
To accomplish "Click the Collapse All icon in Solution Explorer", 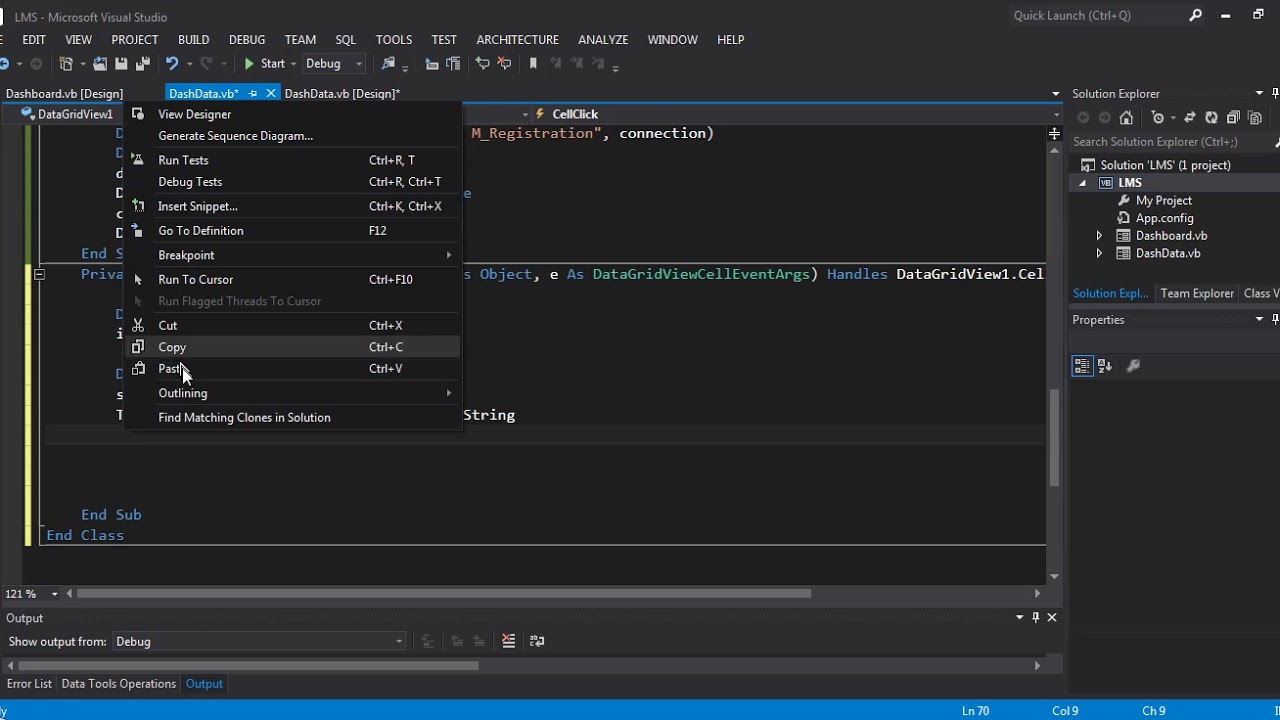I will (x=1233, y=117).
